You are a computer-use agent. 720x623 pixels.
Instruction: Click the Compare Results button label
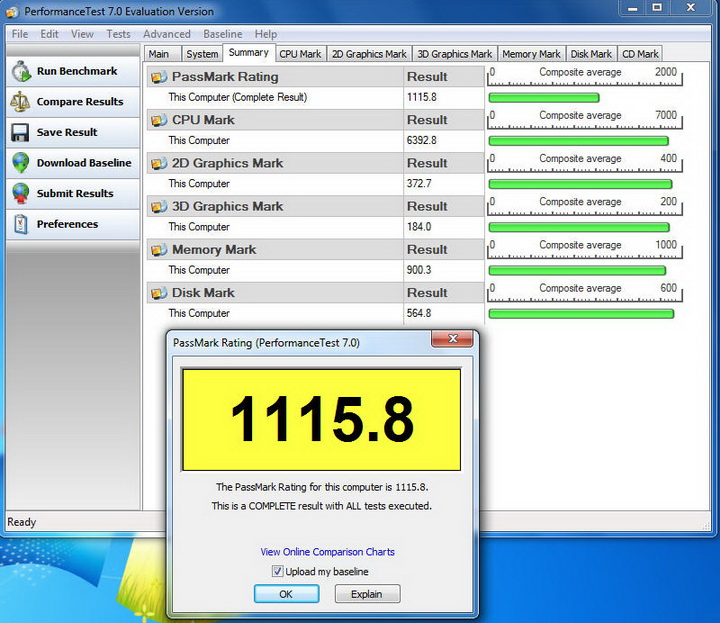[80, 101]
